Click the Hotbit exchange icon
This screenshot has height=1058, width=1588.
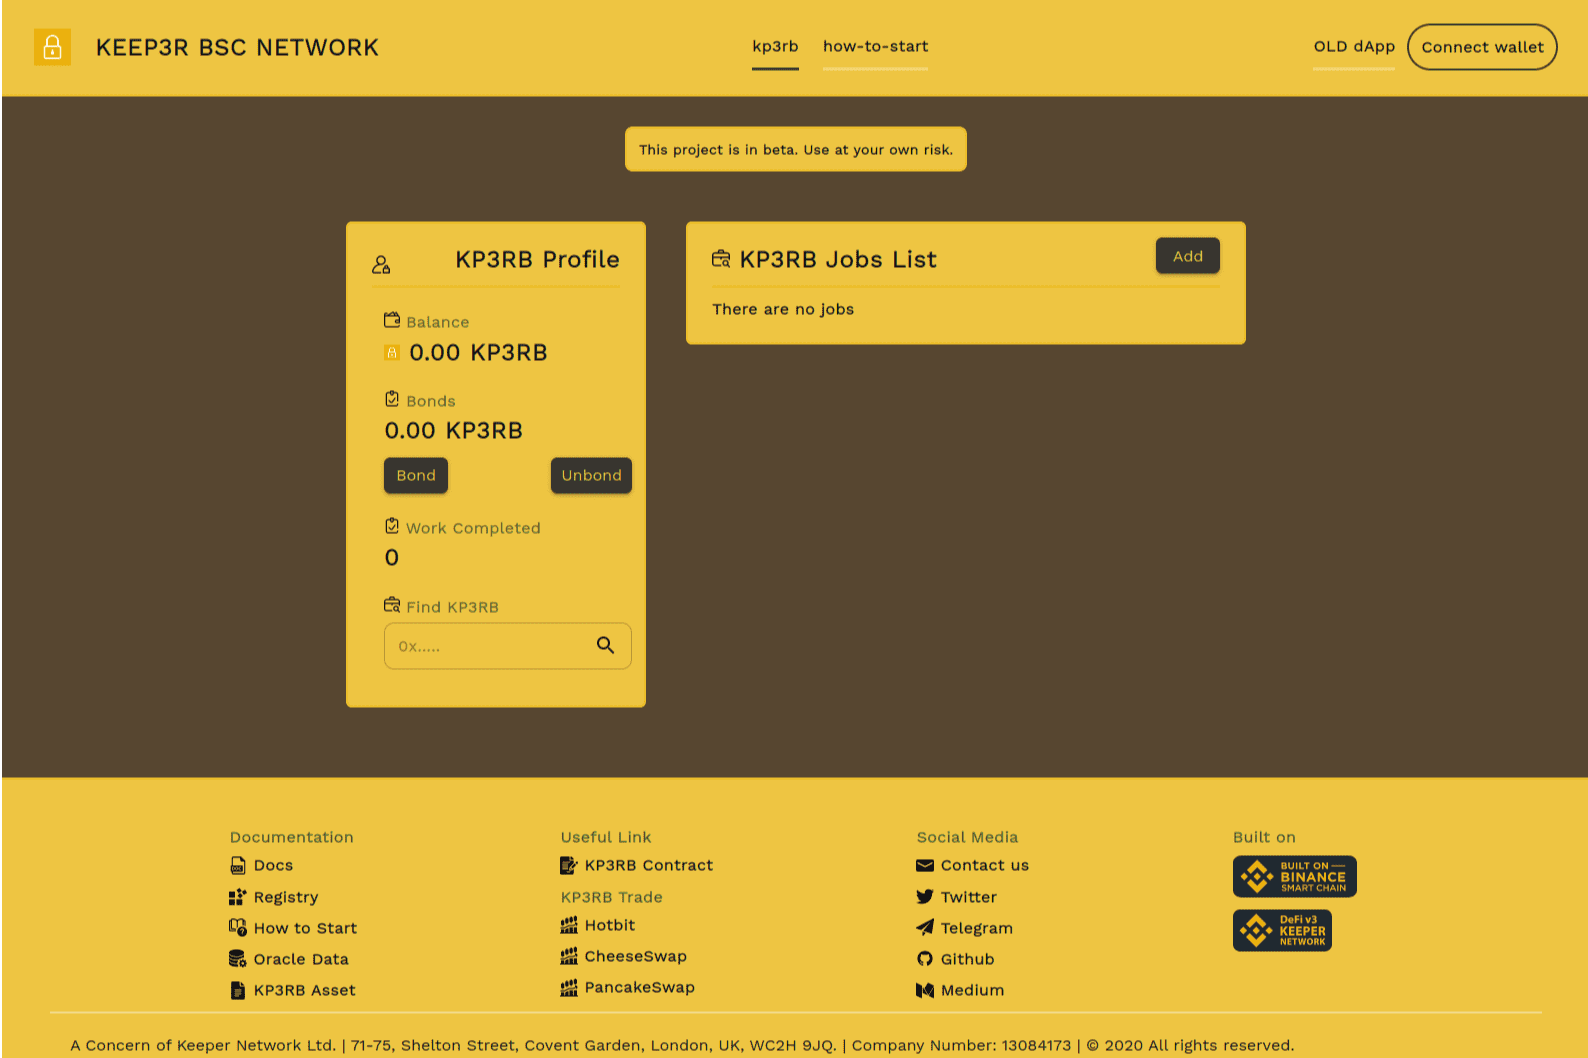coord(569,925)
